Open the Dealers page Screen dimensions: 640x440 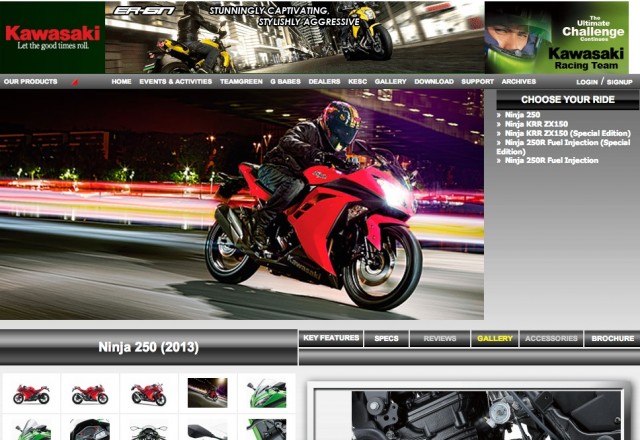click(x=324, y=82)
